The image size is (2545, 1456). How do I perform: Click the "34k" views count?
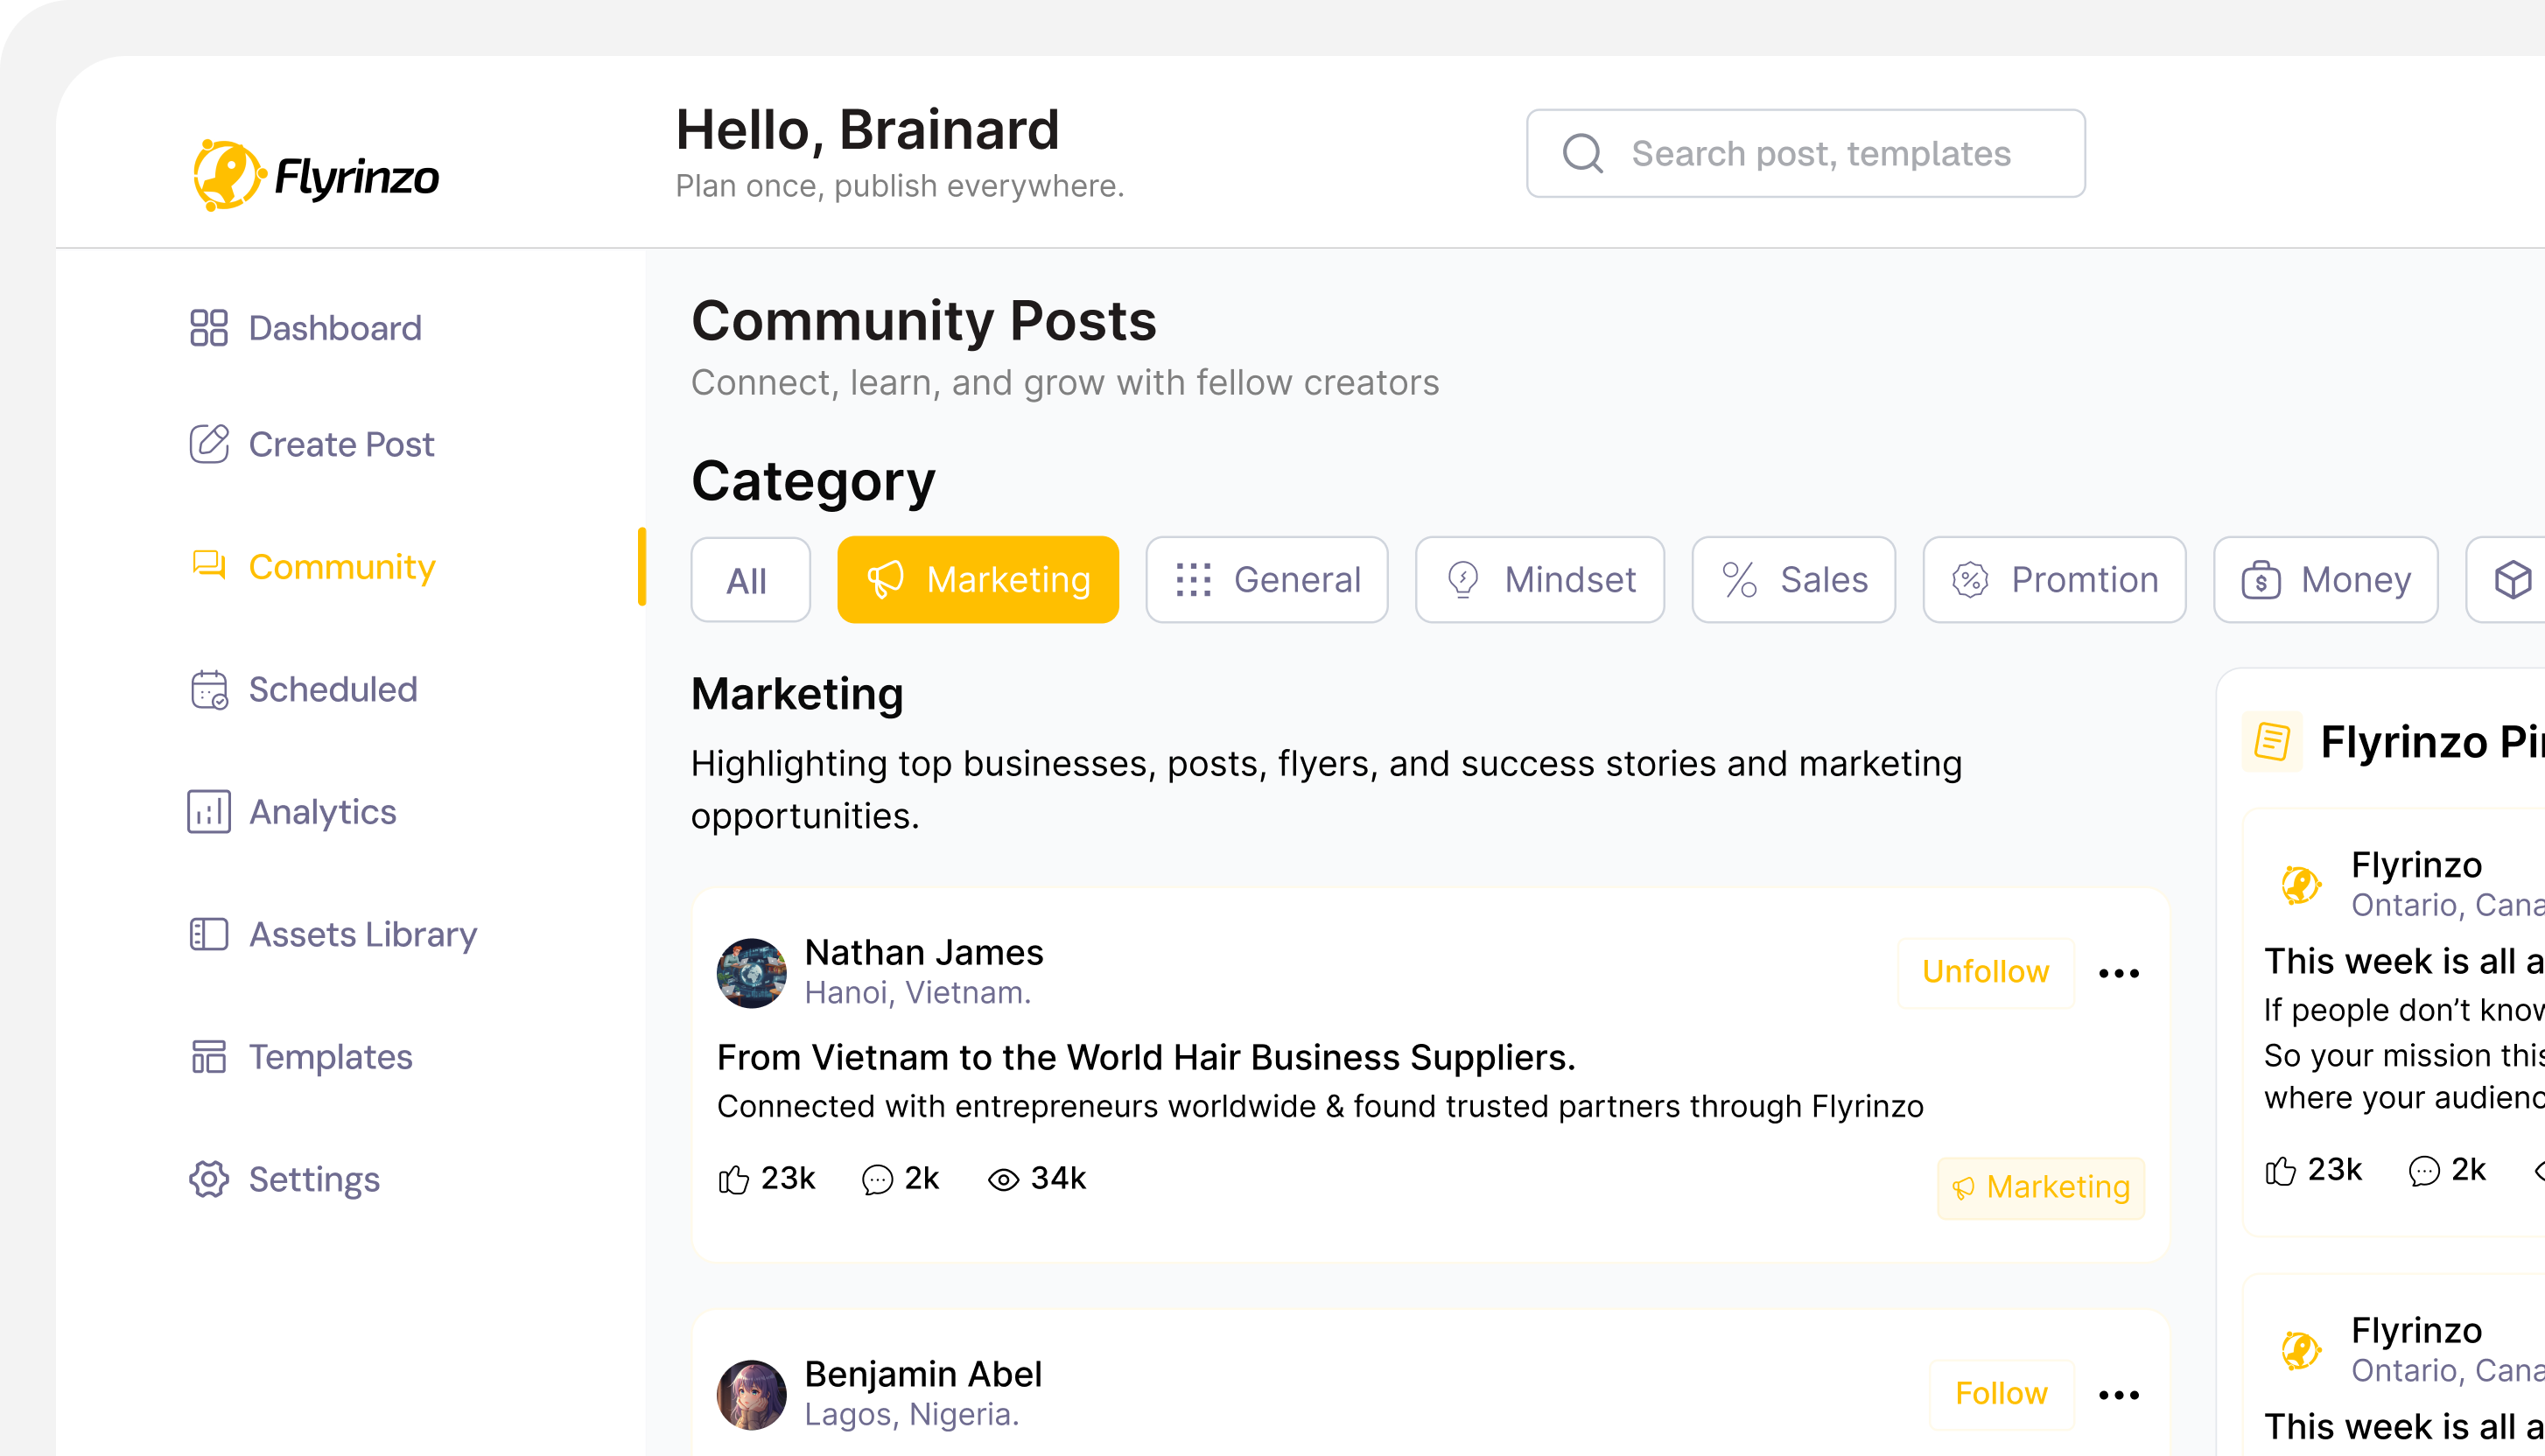[1058, 1178]
